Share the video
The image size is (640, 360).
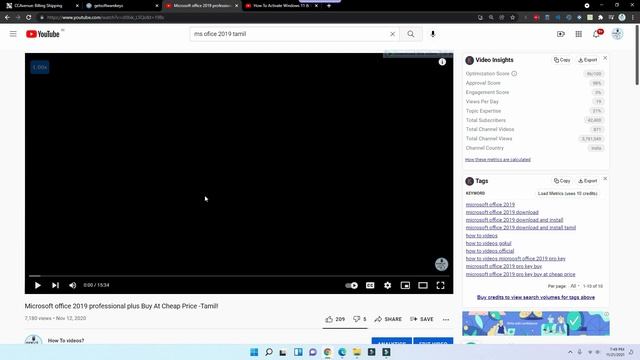tap(388, 319)
